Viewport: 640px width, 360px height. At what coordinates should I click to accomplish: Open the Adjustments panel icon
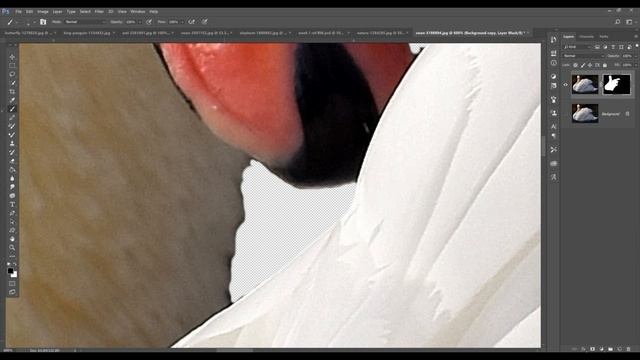click(x=553, y=76)
